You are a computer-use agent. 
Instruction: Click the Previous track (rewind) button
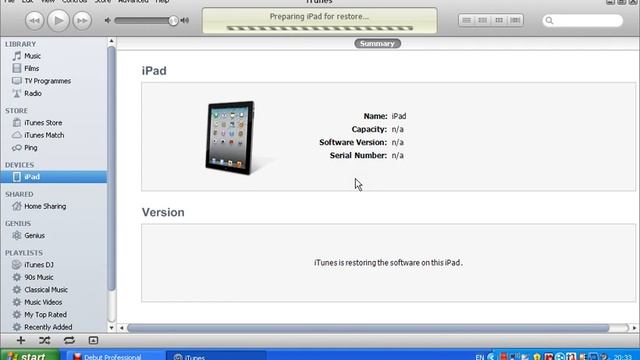34,20
